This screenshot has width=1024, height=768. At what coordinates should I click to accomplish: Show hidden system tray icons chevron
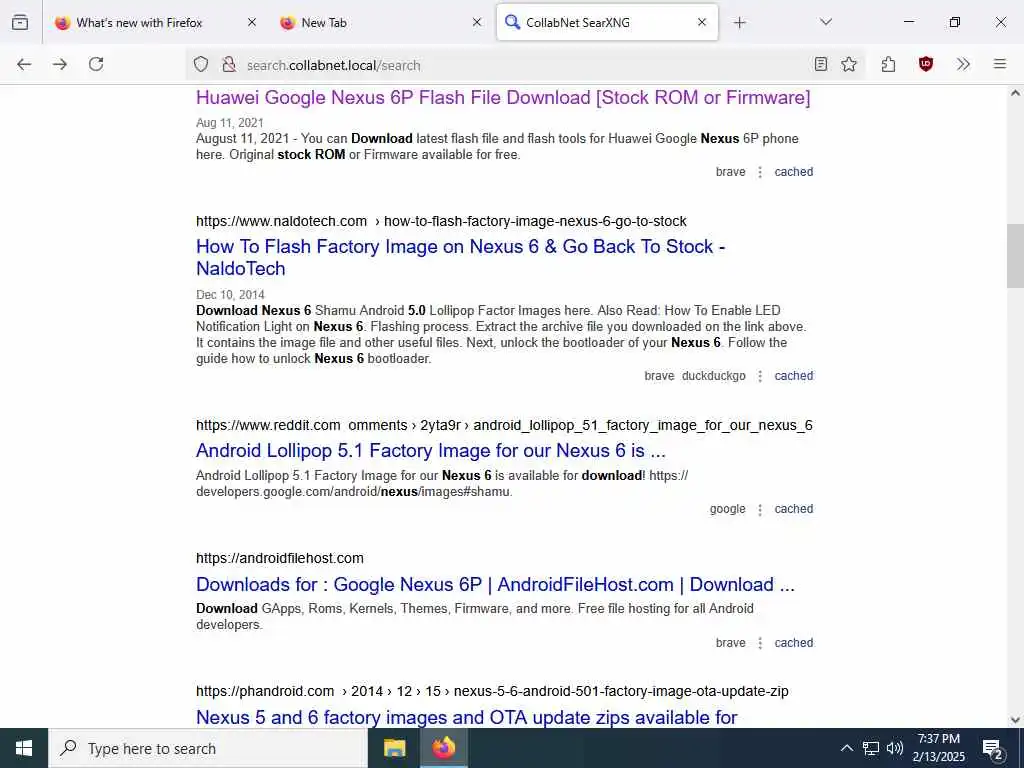(846, 748)
